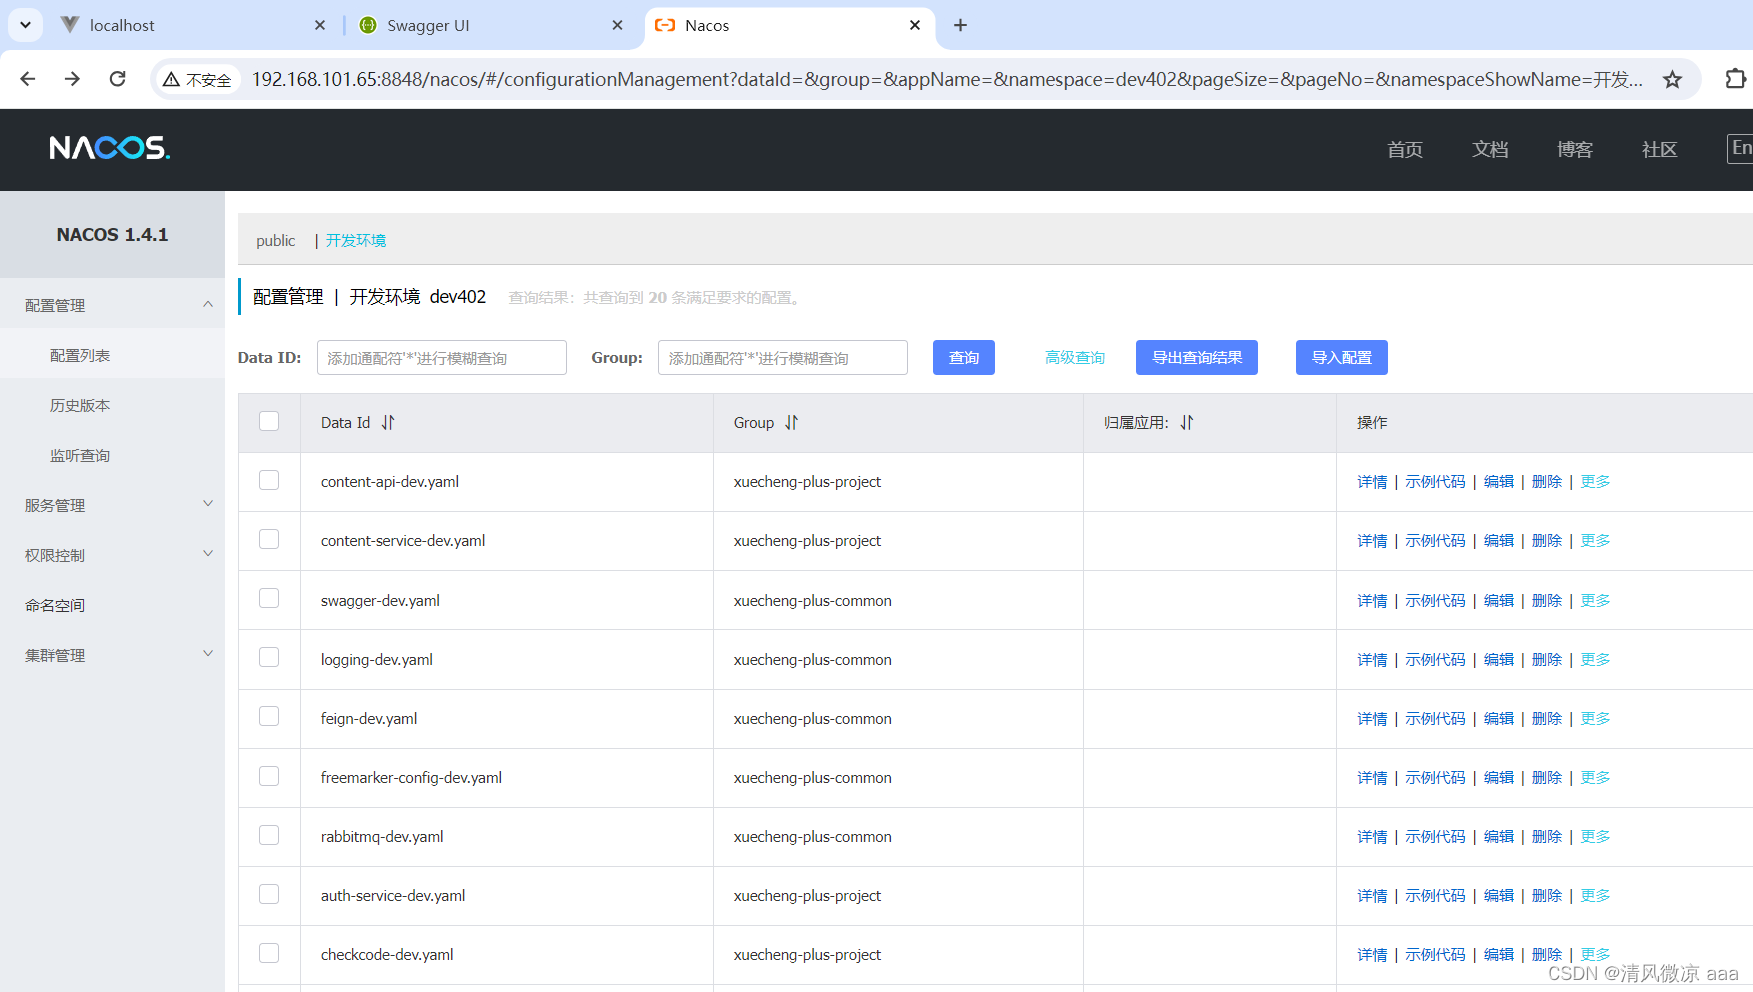This screenshot has width=1753, height=992.
Task: Open 详情 for content-api-dev.yaml
Action: click(1372, 482)
